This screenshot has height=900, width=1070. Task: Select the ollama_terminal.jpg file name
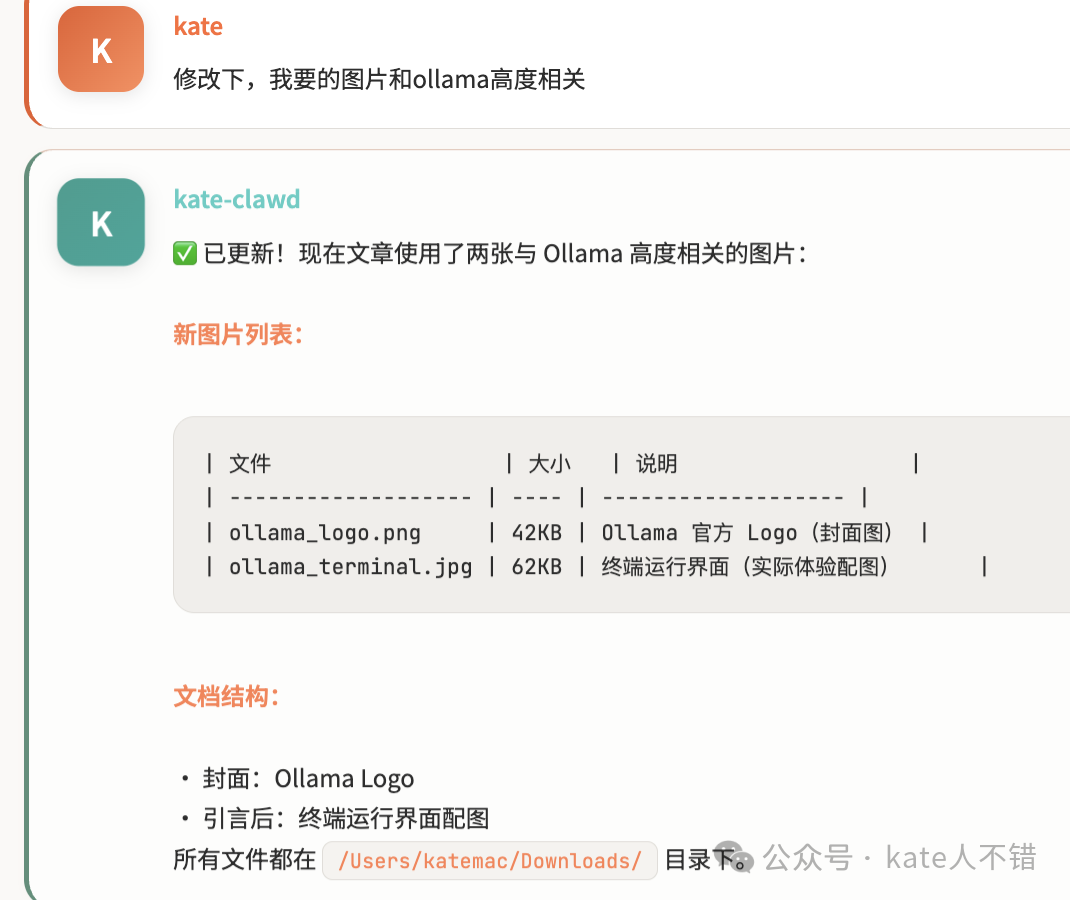click(x=350, y=567)
